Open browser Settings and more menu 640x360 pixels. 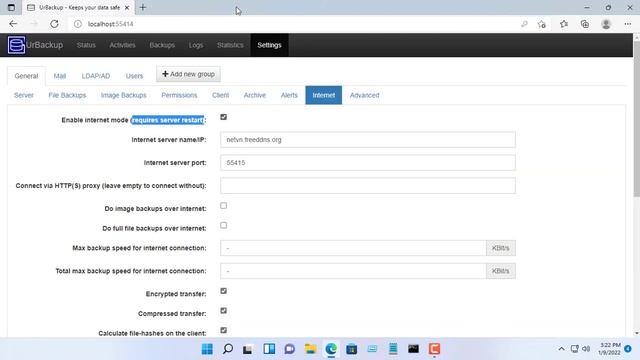tap(627, 24)
